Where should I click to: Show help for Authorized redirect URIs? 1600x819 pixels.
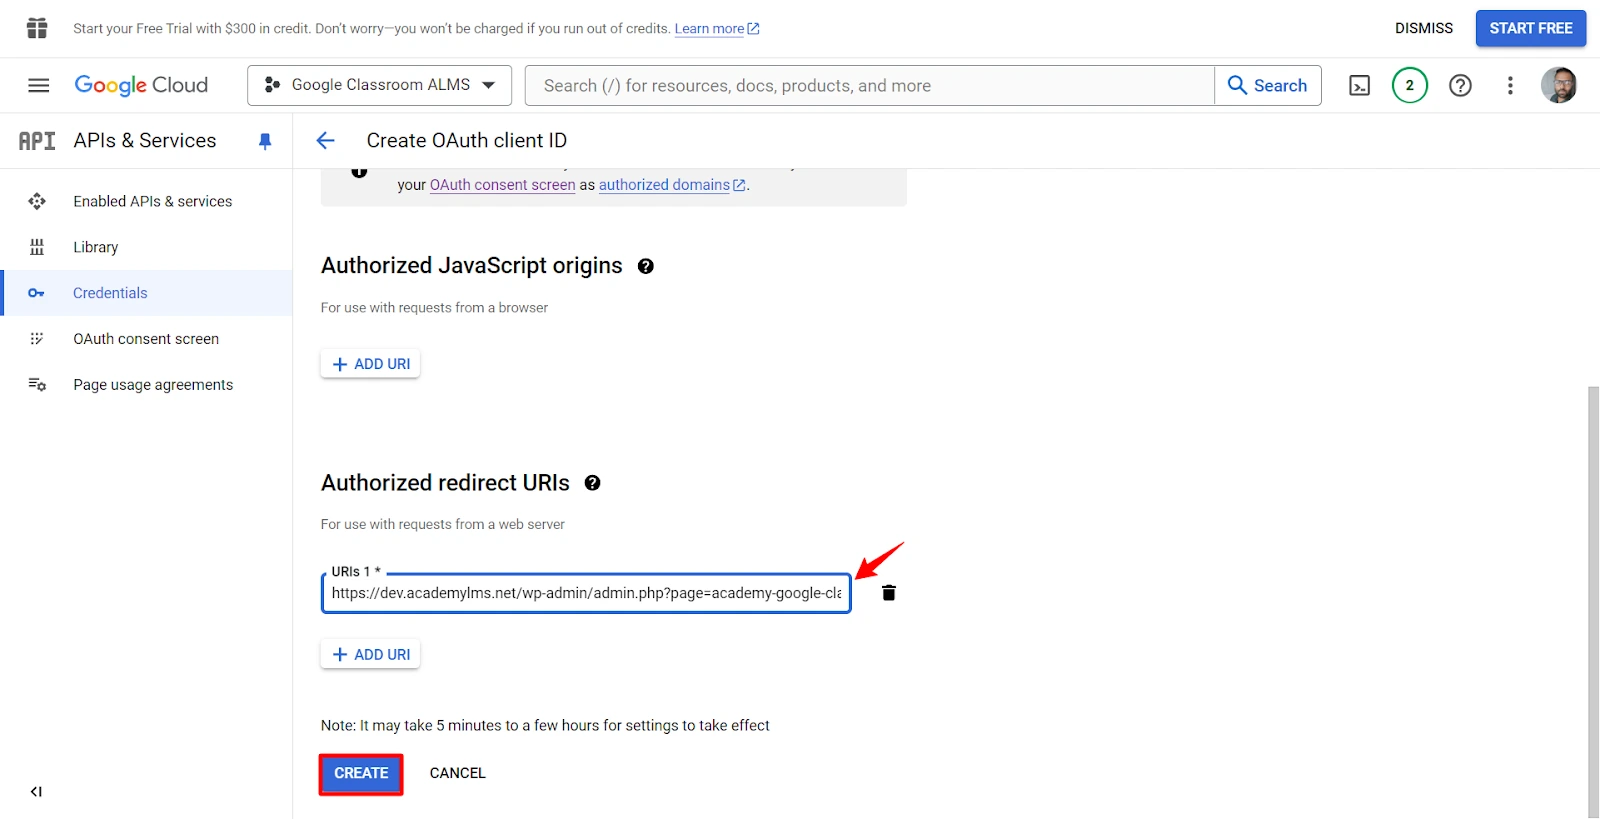[x=593, y=483]
